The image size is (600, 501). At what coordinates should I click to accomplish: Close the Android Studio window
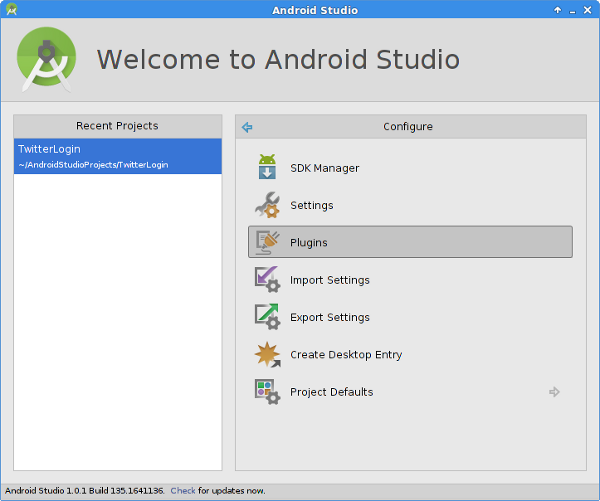[x=587, y=10]
